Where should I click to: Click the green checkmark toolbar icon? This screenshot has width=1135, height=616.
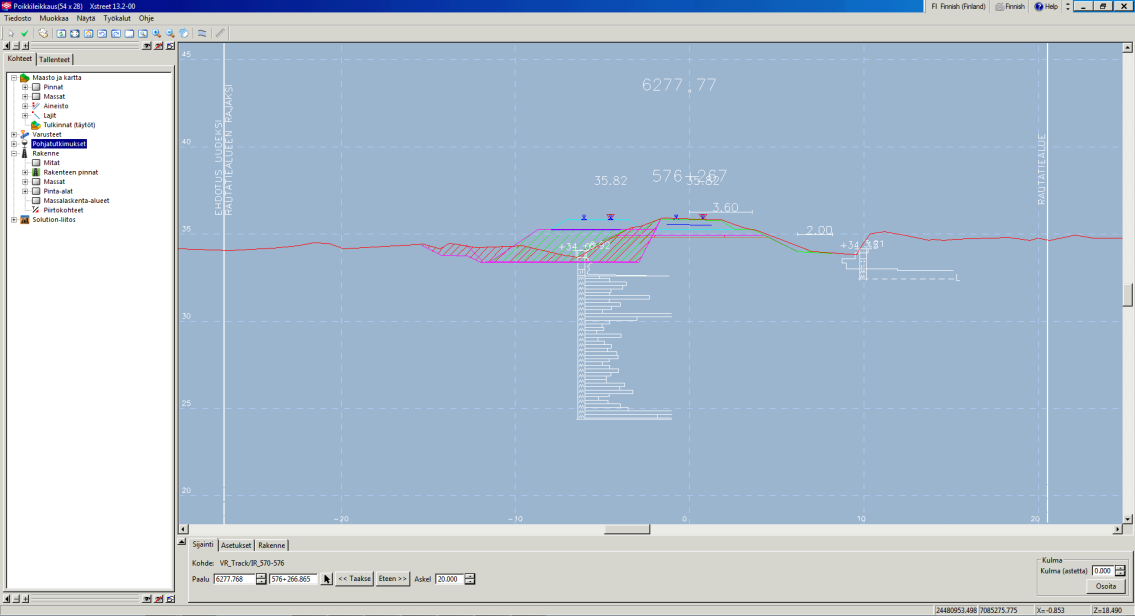[x=25, y=33]
